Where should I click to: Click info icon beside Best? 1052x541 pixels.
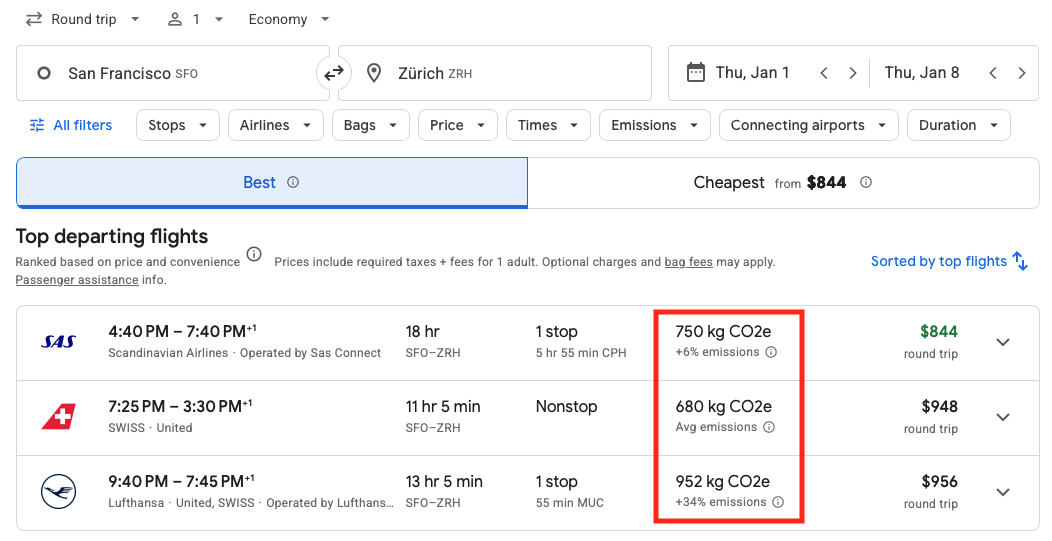(293, 182)
